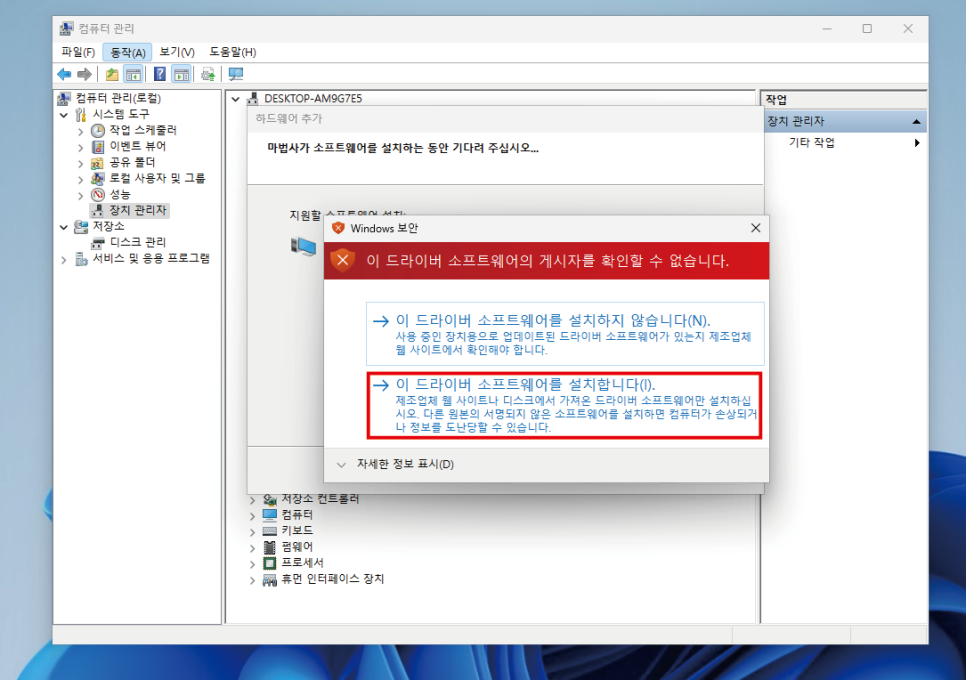
Task: Click the 작업 스케줄러 clock icon
Action: 97,130
